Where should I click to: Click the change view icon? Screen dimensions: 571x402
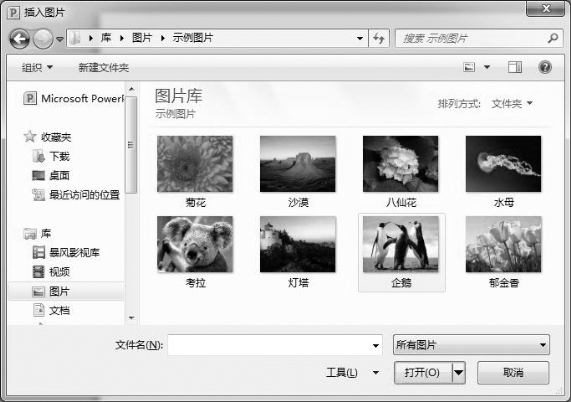click(469, 67)
